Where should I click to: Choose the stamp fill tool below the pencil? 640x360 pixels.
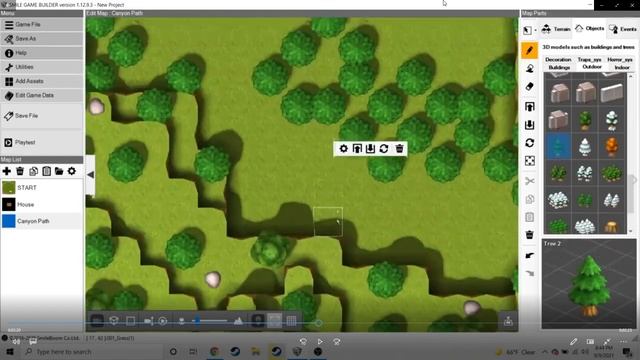point(529,69)
